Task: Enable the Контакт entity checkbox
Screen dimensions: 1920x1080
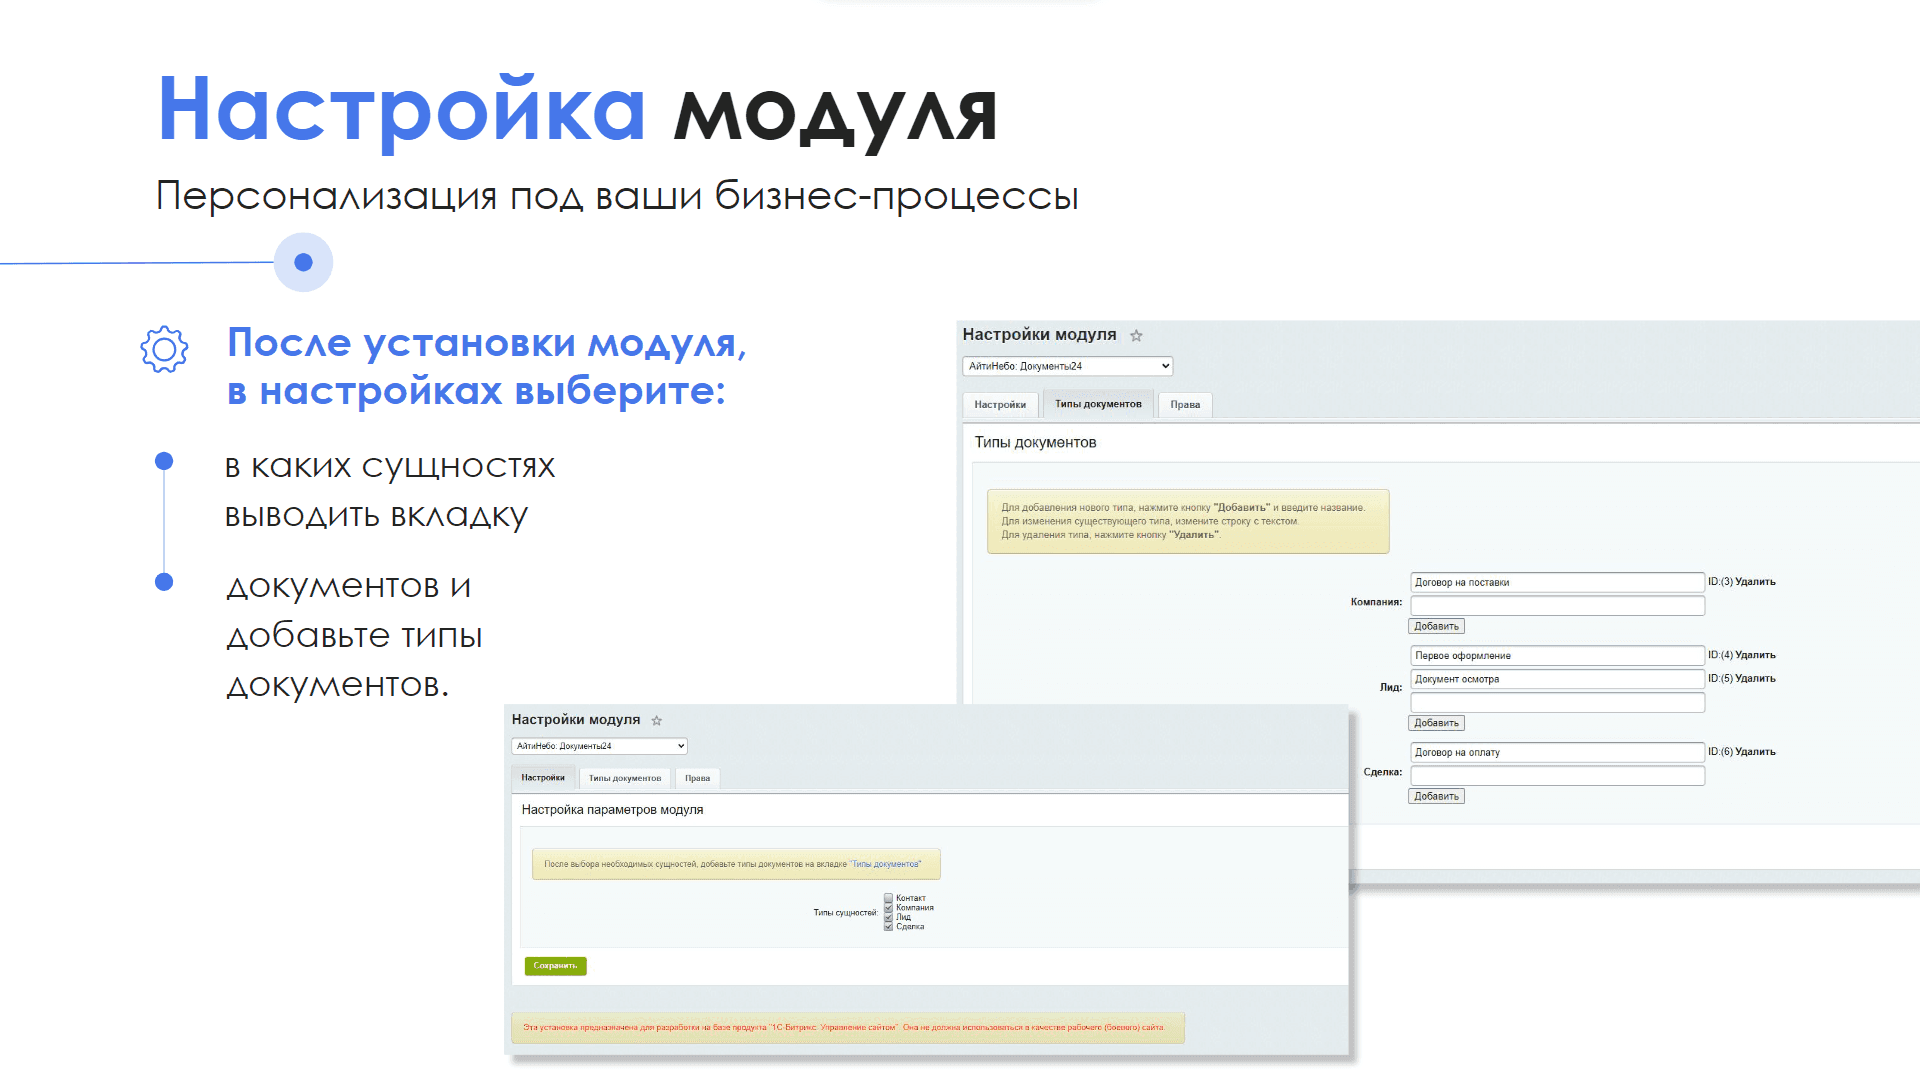Action: [888, 898]
